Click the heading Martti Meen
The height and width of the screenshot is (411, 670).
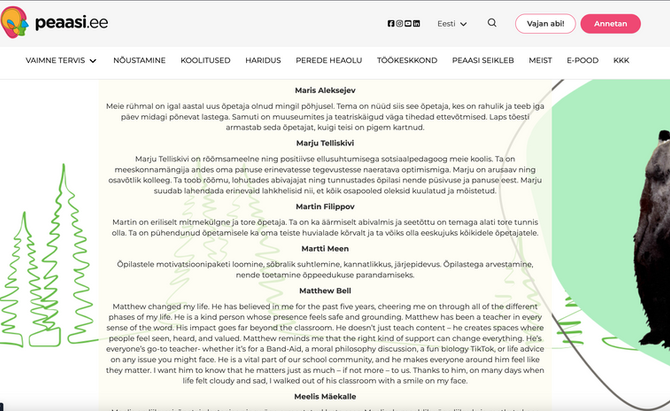pyautogui.click(x=325, y=249)
